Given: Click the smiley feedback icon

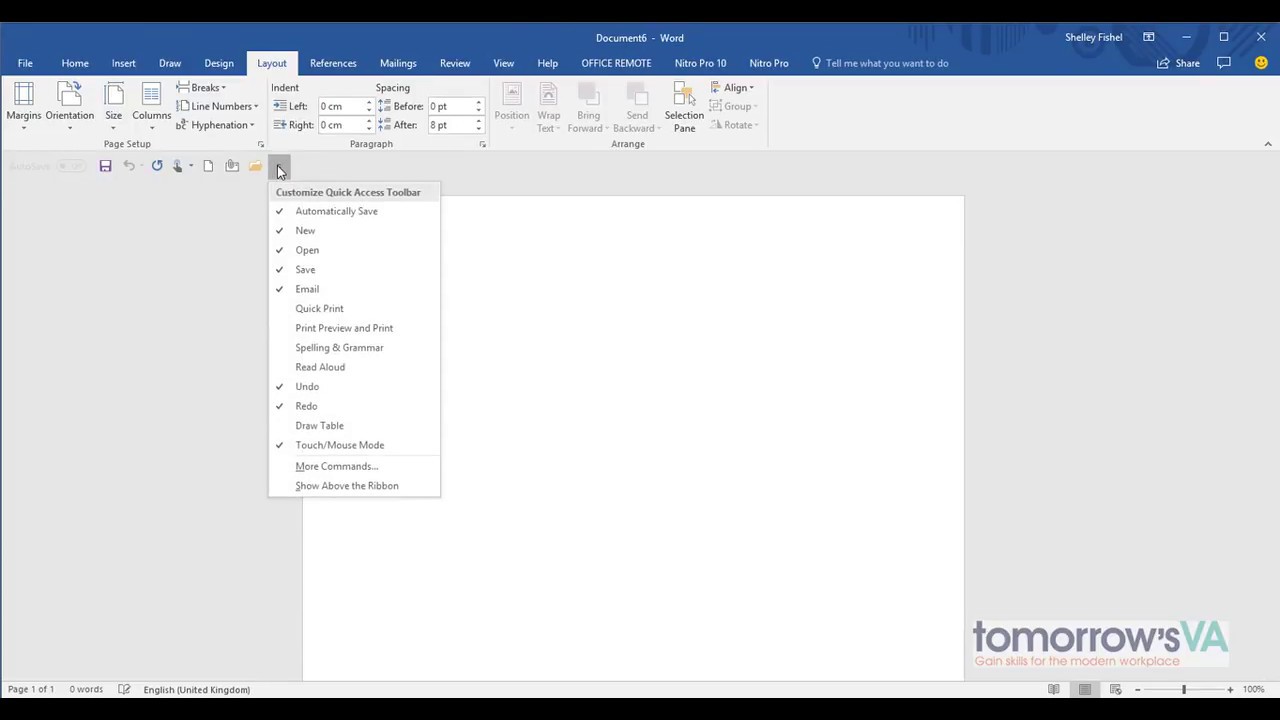Looking at the screenshot, I should point(1261,63).
